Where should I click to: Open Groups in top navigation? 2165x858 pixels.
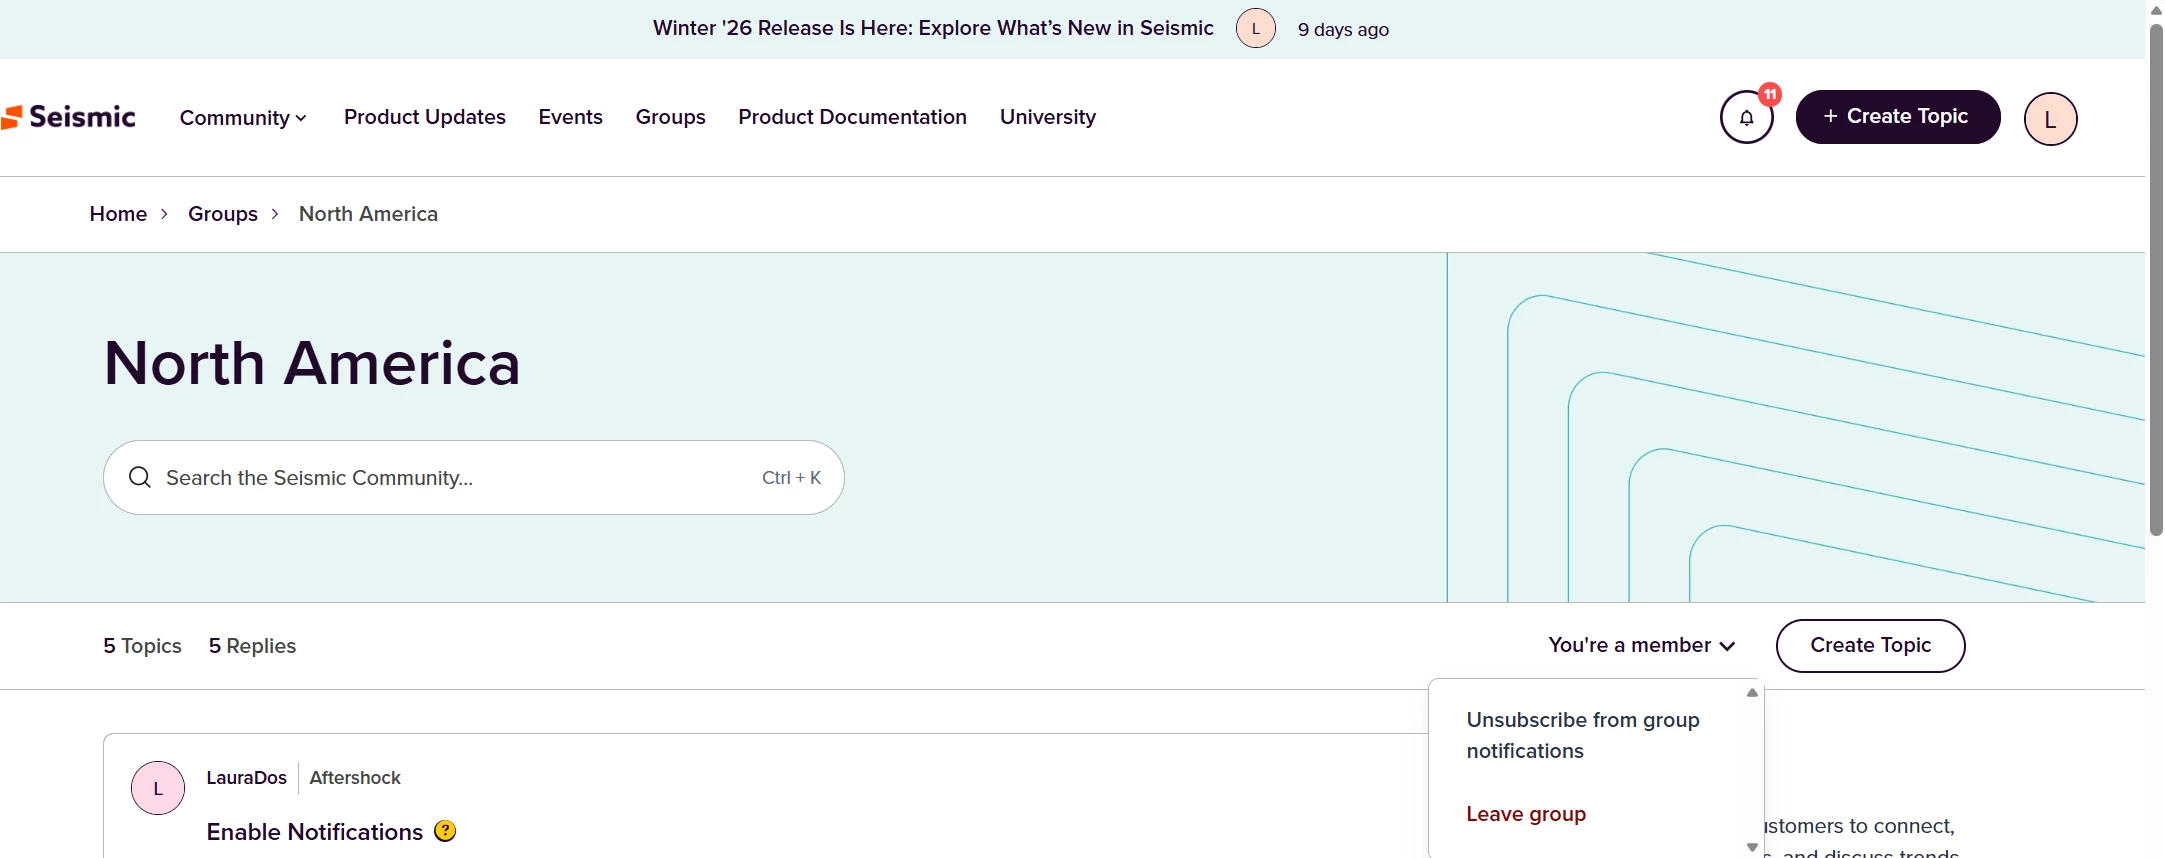(670, 117)
